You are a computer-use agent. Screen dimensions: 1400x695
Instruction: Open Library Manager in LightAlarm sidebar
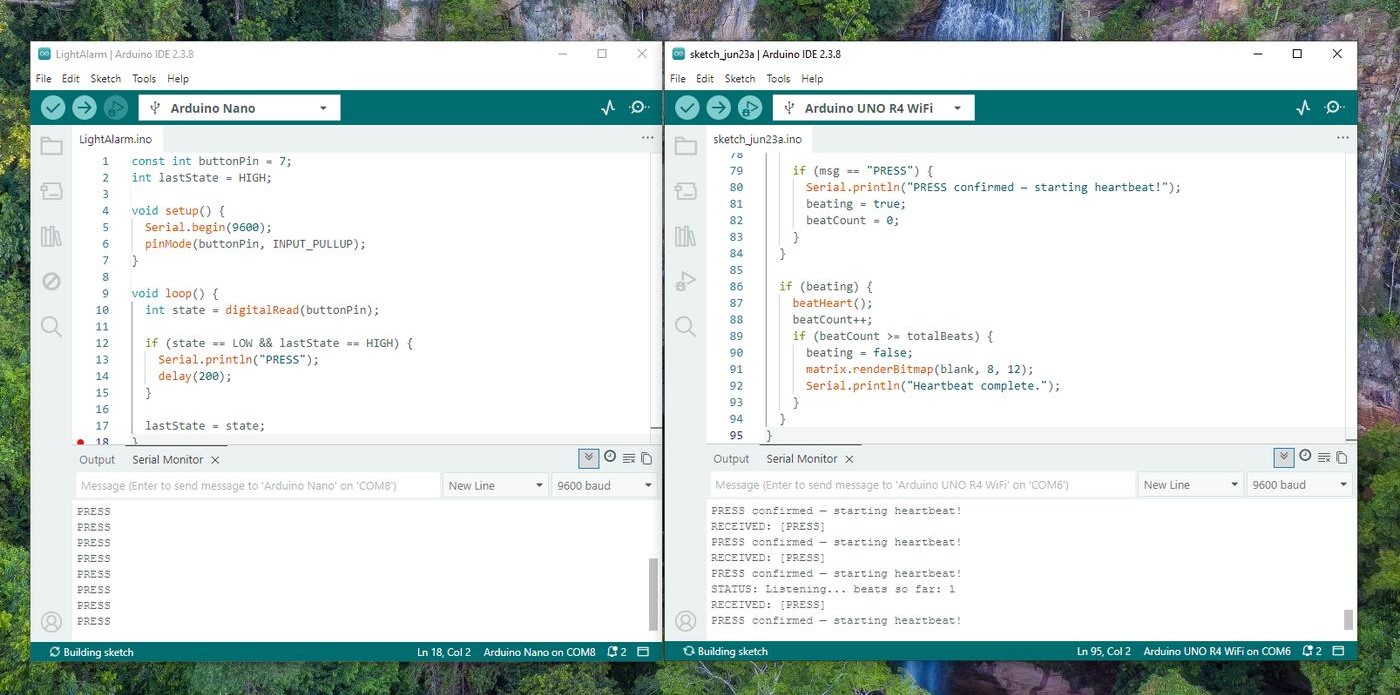pyautogui.click(x=51, y=236)
